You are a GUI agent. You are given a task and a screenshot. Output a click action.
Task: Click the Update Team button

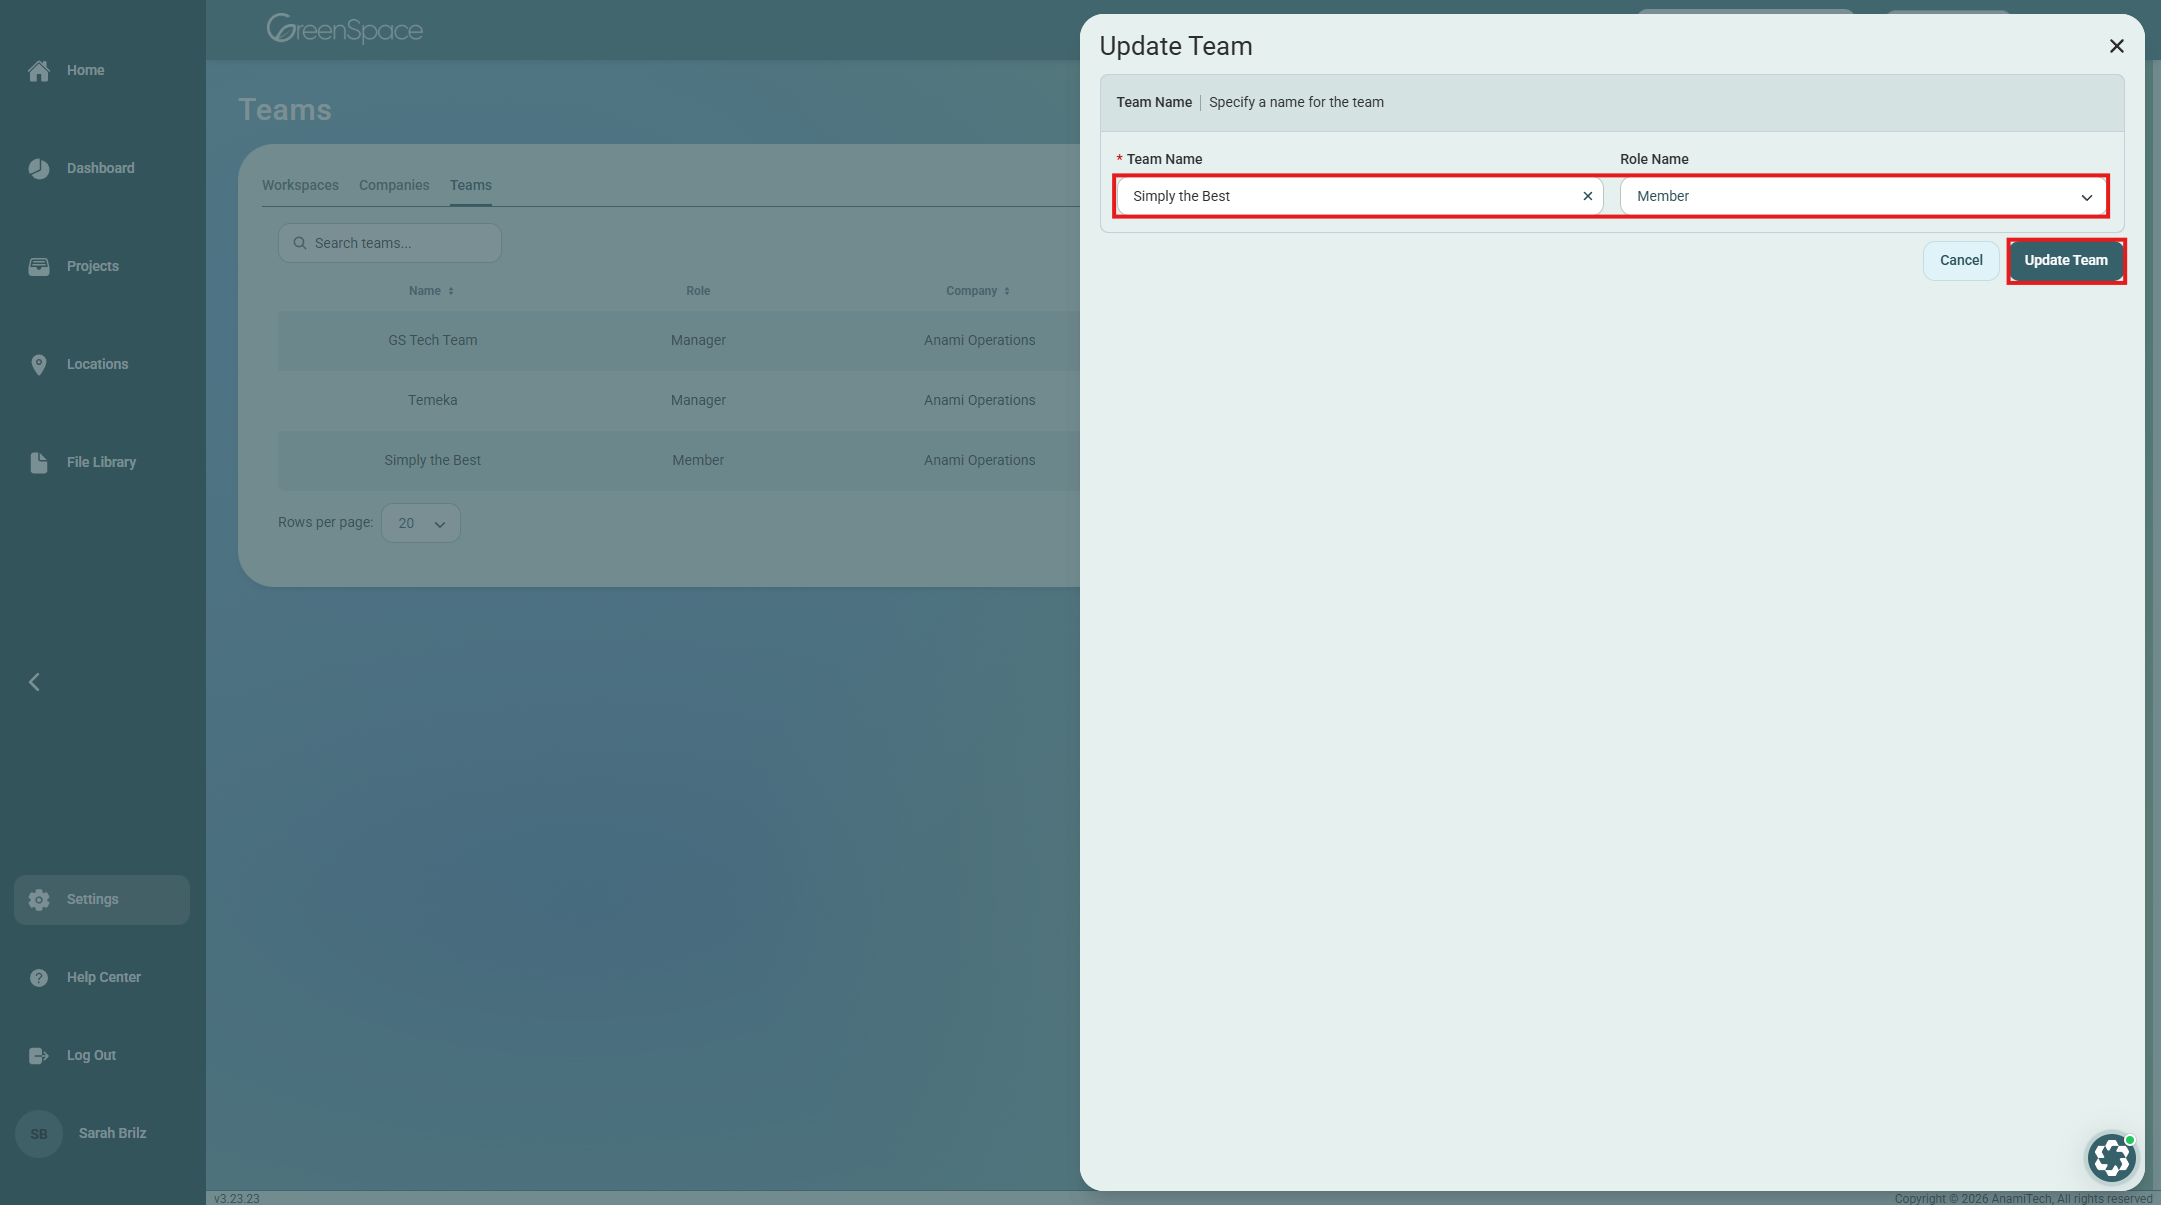click(x=2065, y=260)
